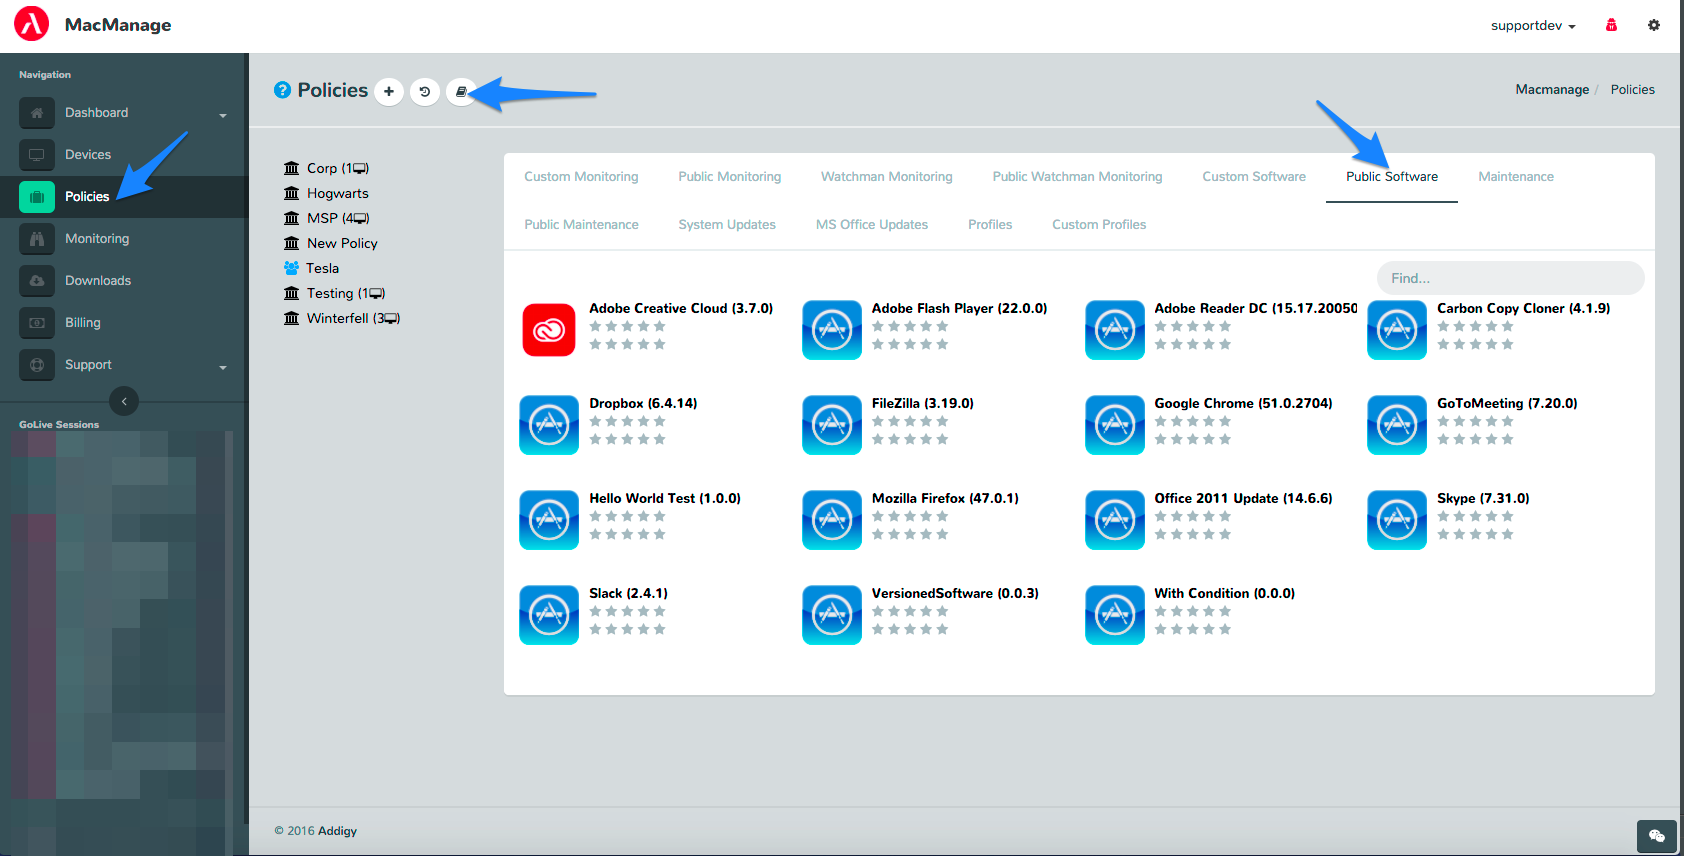Open the System Updates tab

pos(726,225)
